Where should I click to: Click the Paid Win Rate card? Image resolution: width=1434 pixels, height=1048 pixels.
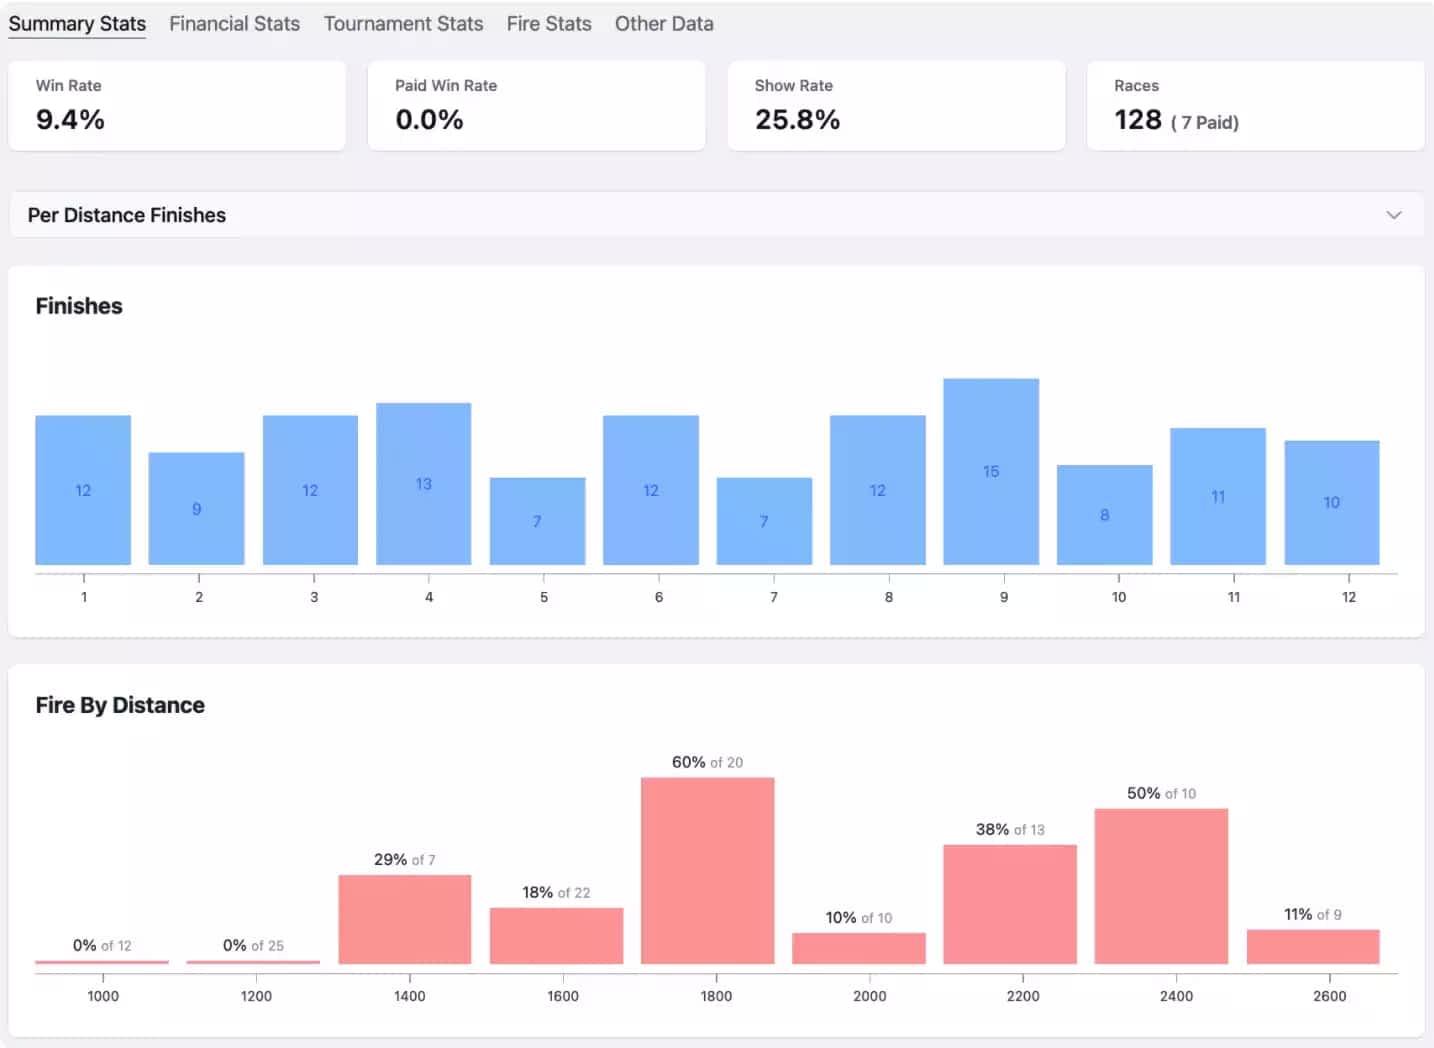click(x=536, y=106)
